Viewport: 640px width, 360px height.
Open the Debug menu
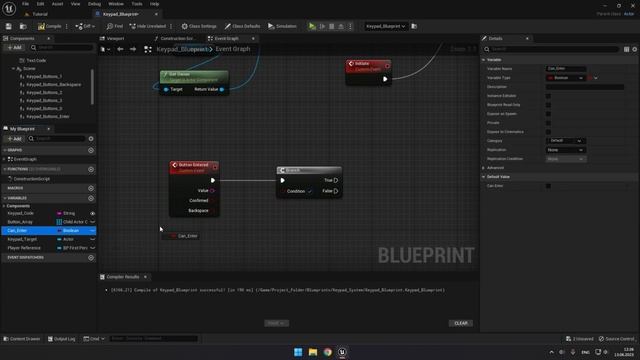94,4
